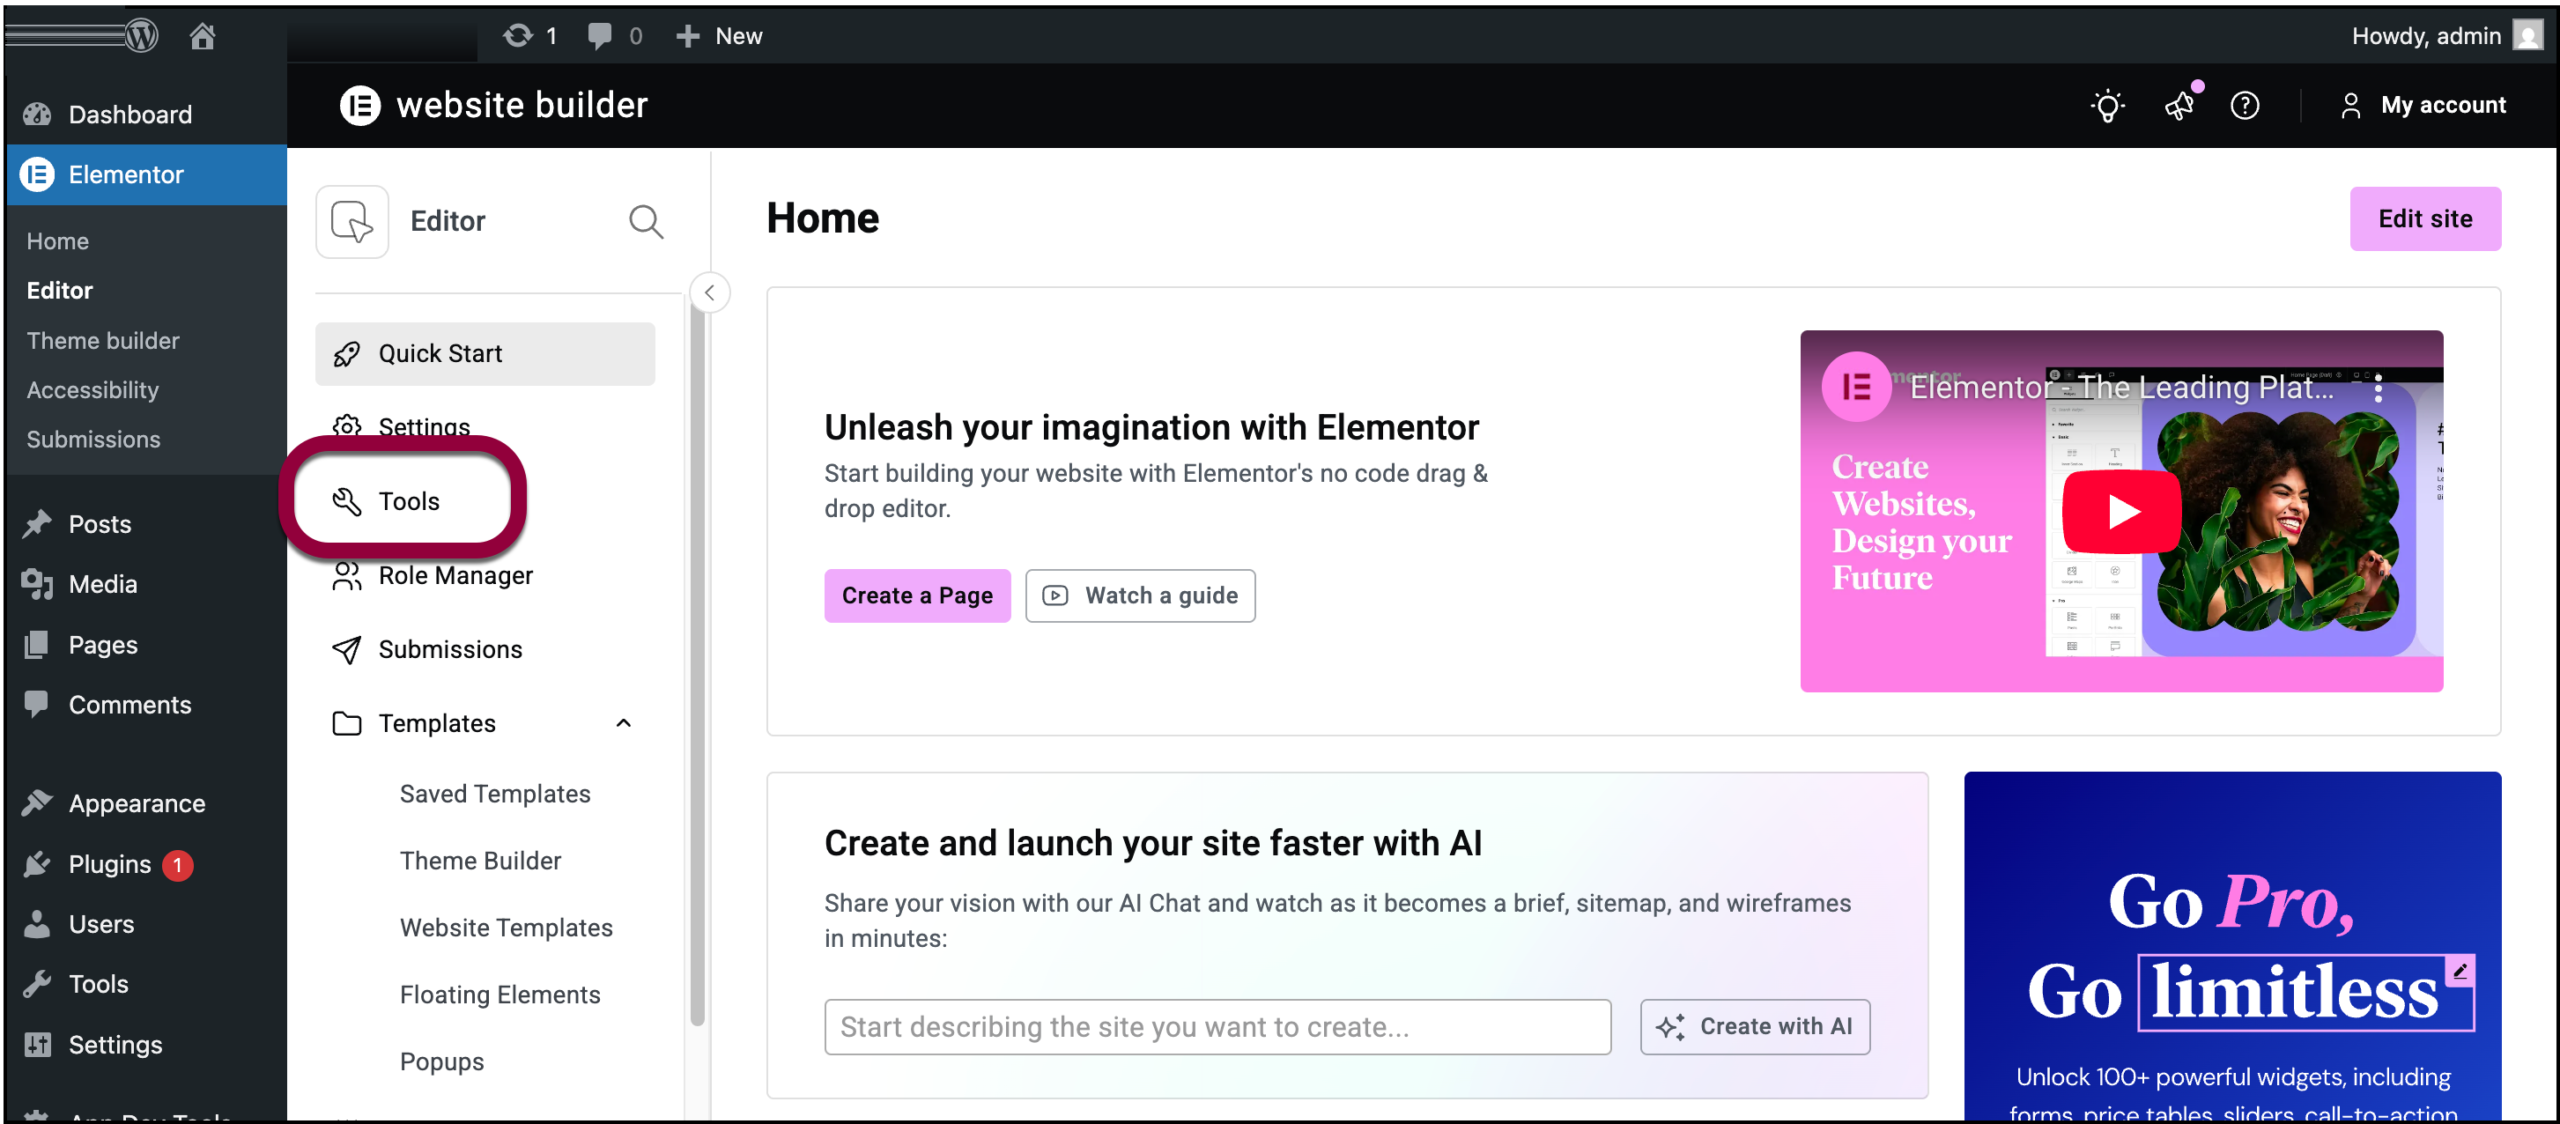Click the announcements megaphone icon
The image size is (2560, 1124).
click(x=2180, y=105)
